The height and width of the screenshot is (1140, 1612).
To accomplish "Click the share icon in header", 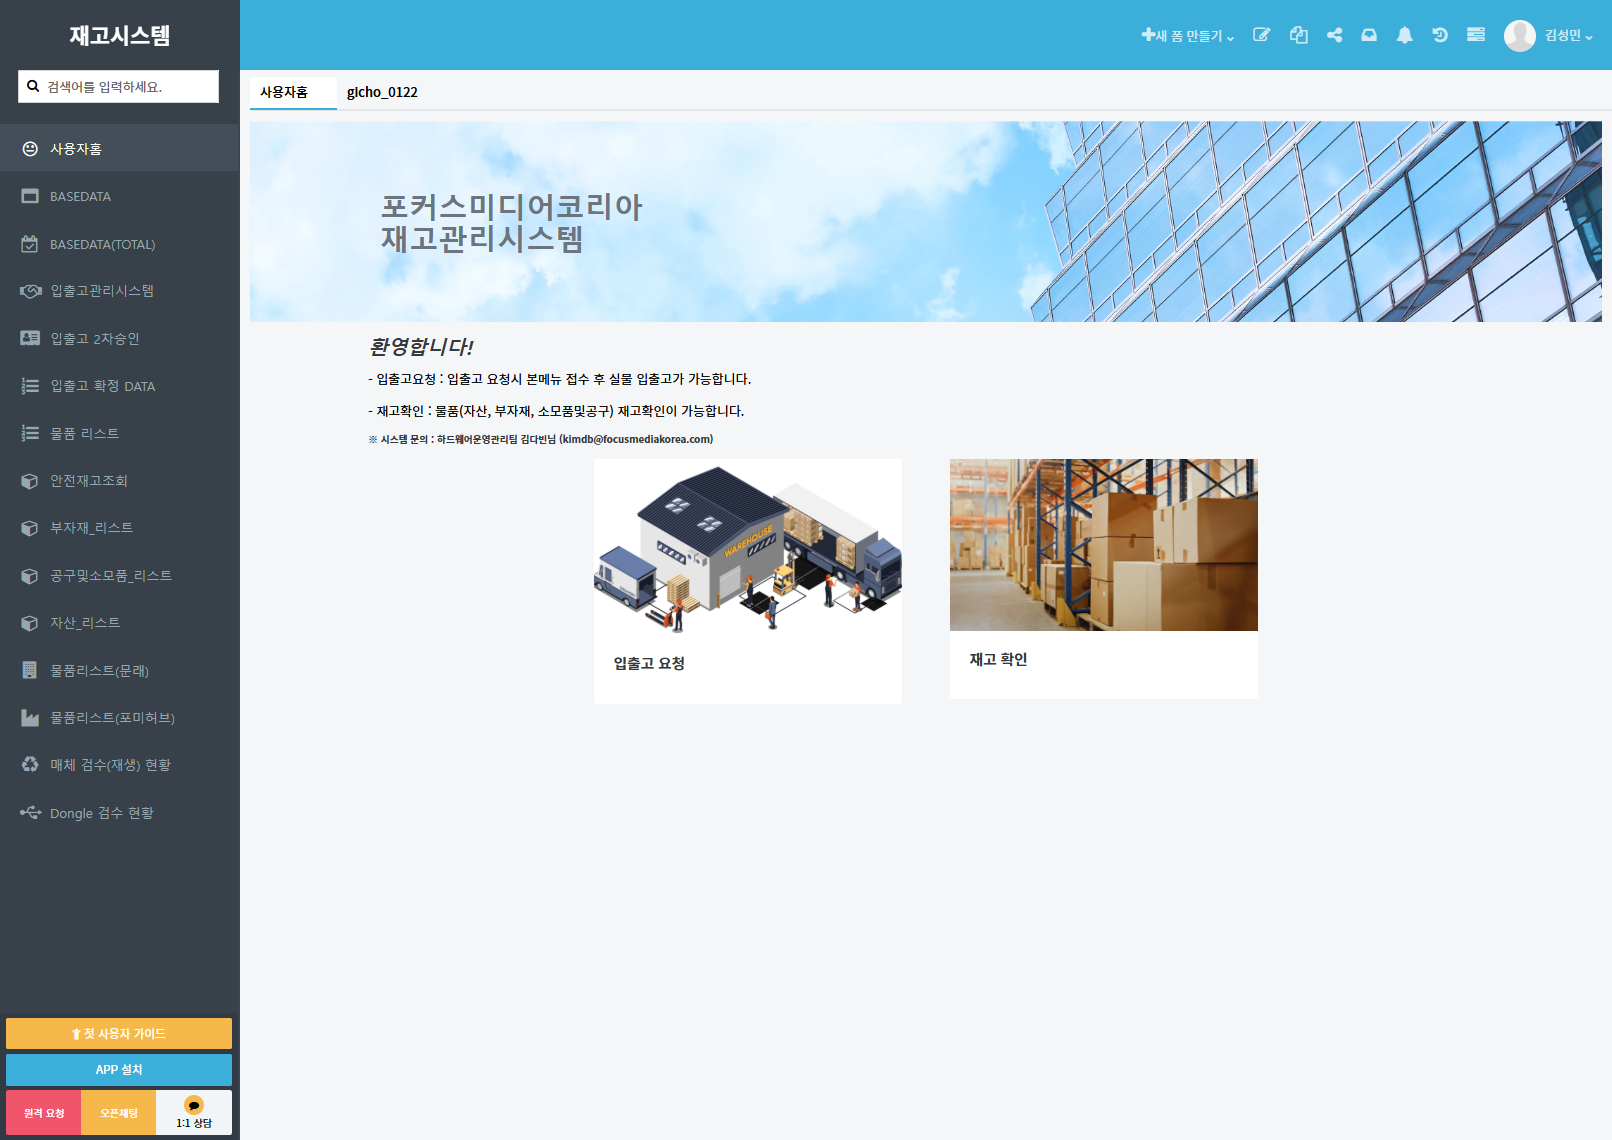I will pos(1335,35).
